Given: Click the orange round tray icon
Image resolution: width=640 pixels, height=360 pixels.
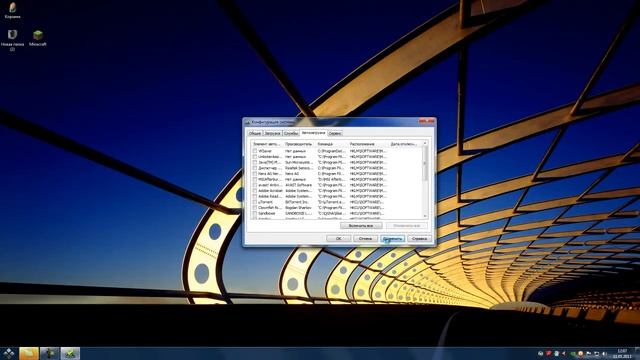Looking at the screenshot, I should [x=580, y=353].
